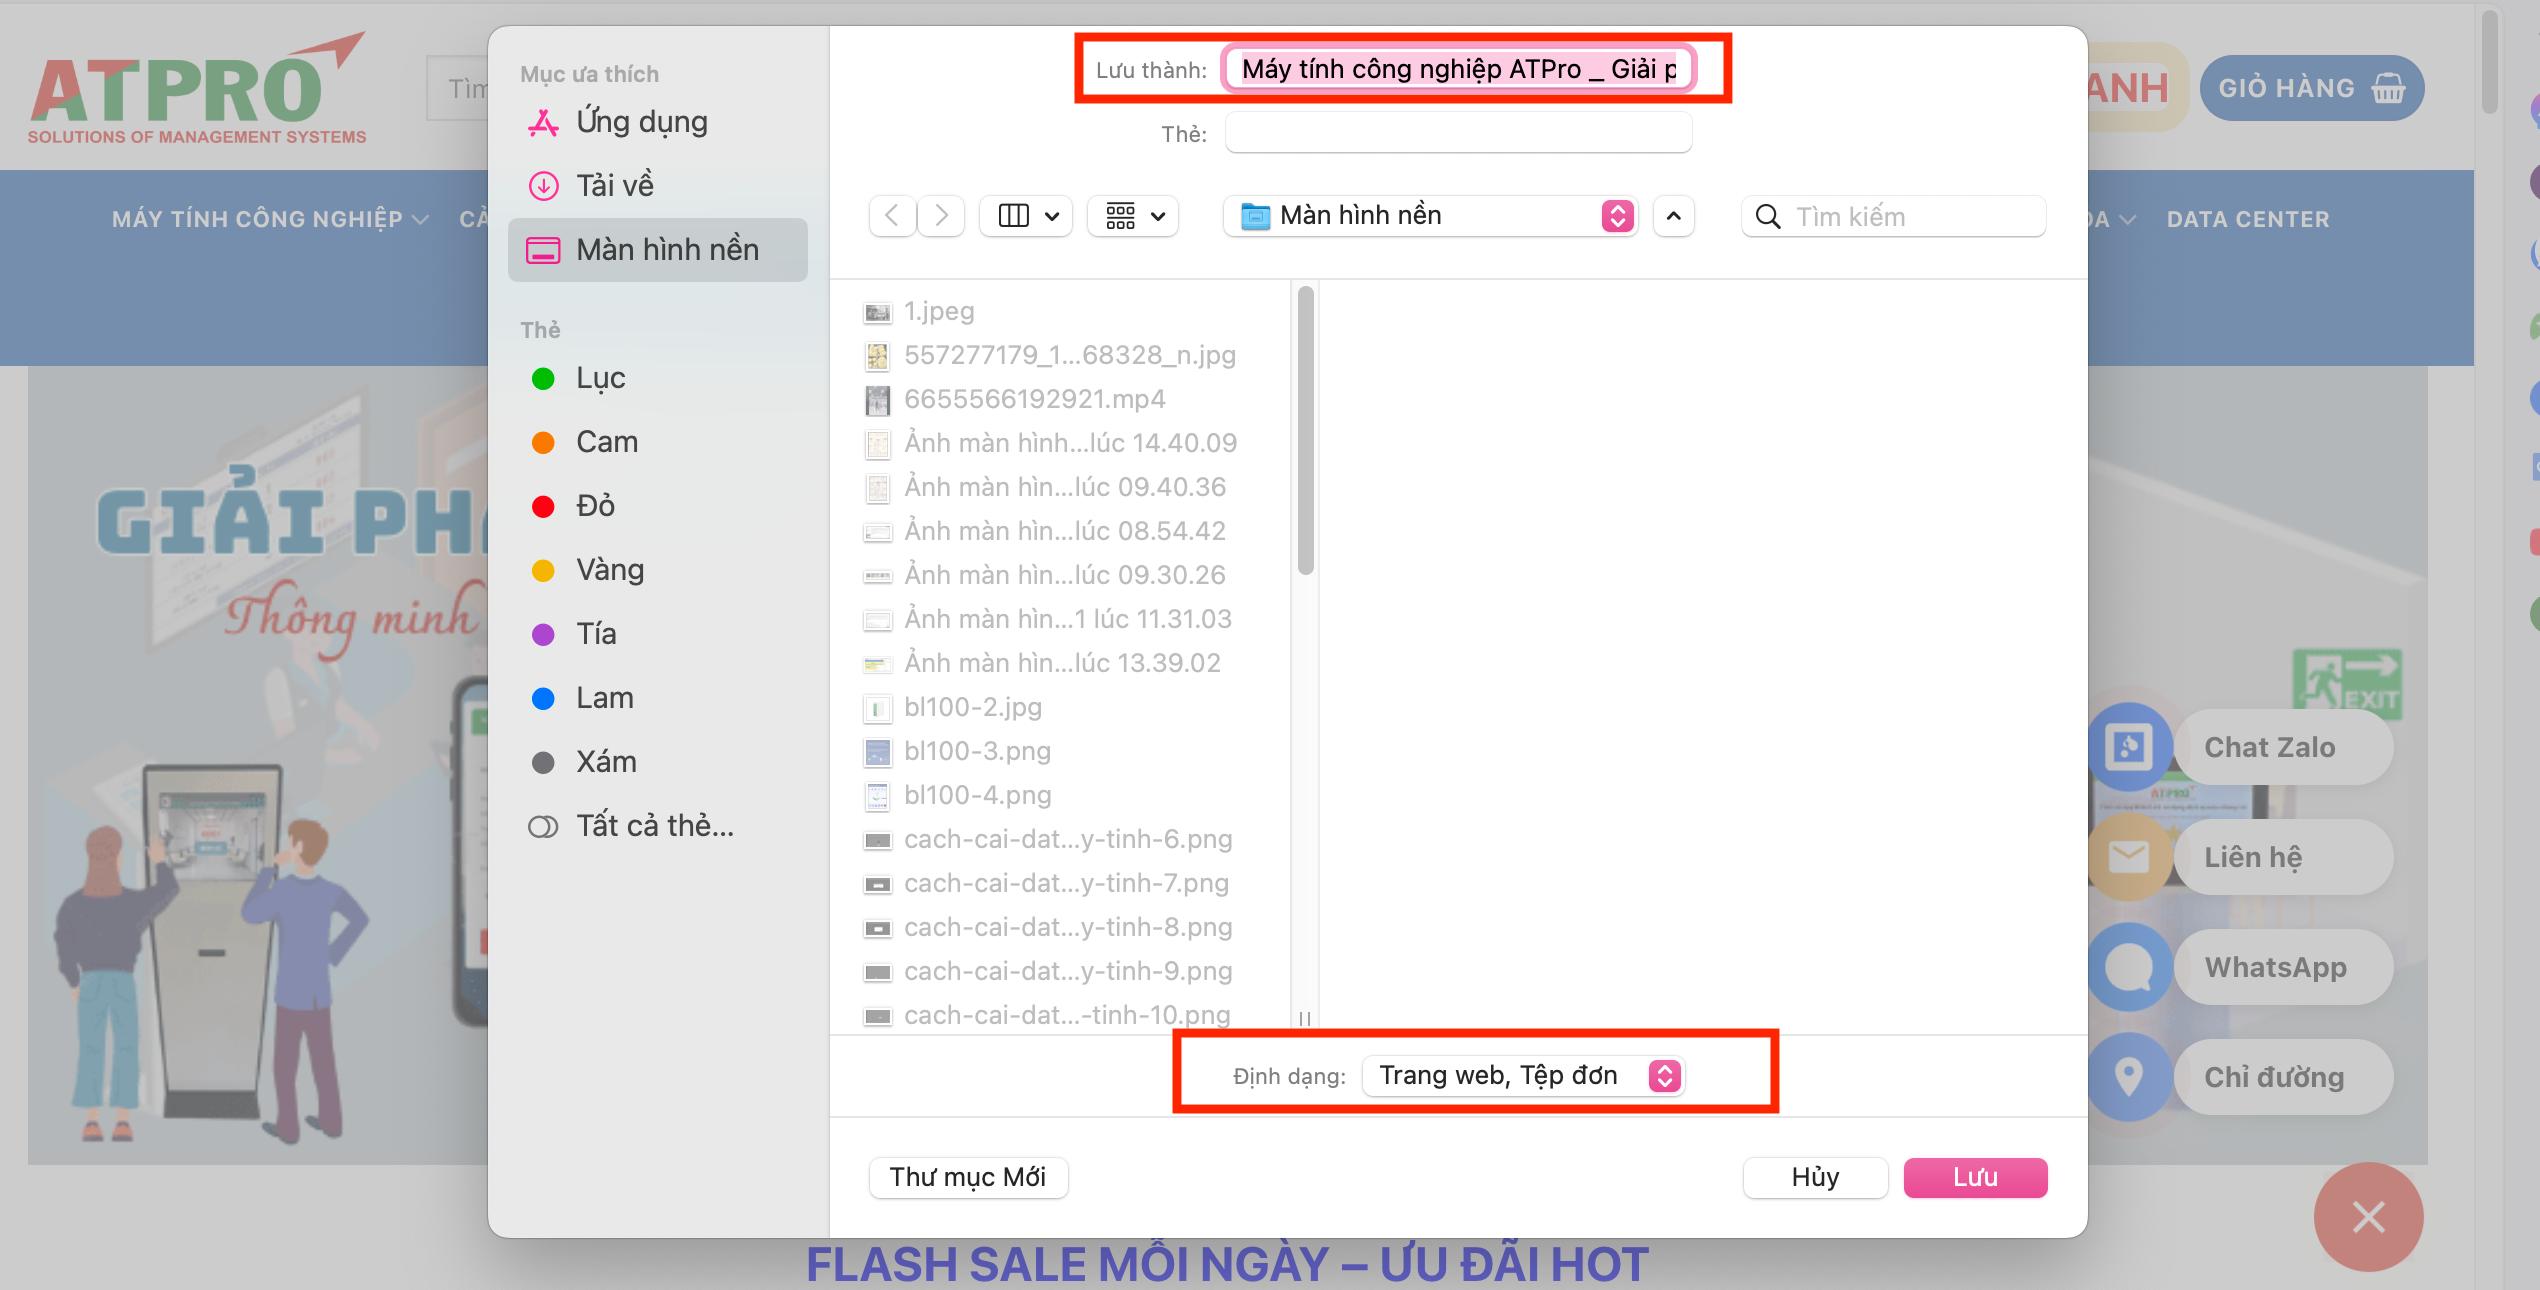Click the forward navigation arrow
2540x1290 pixels.
[941, 216]
